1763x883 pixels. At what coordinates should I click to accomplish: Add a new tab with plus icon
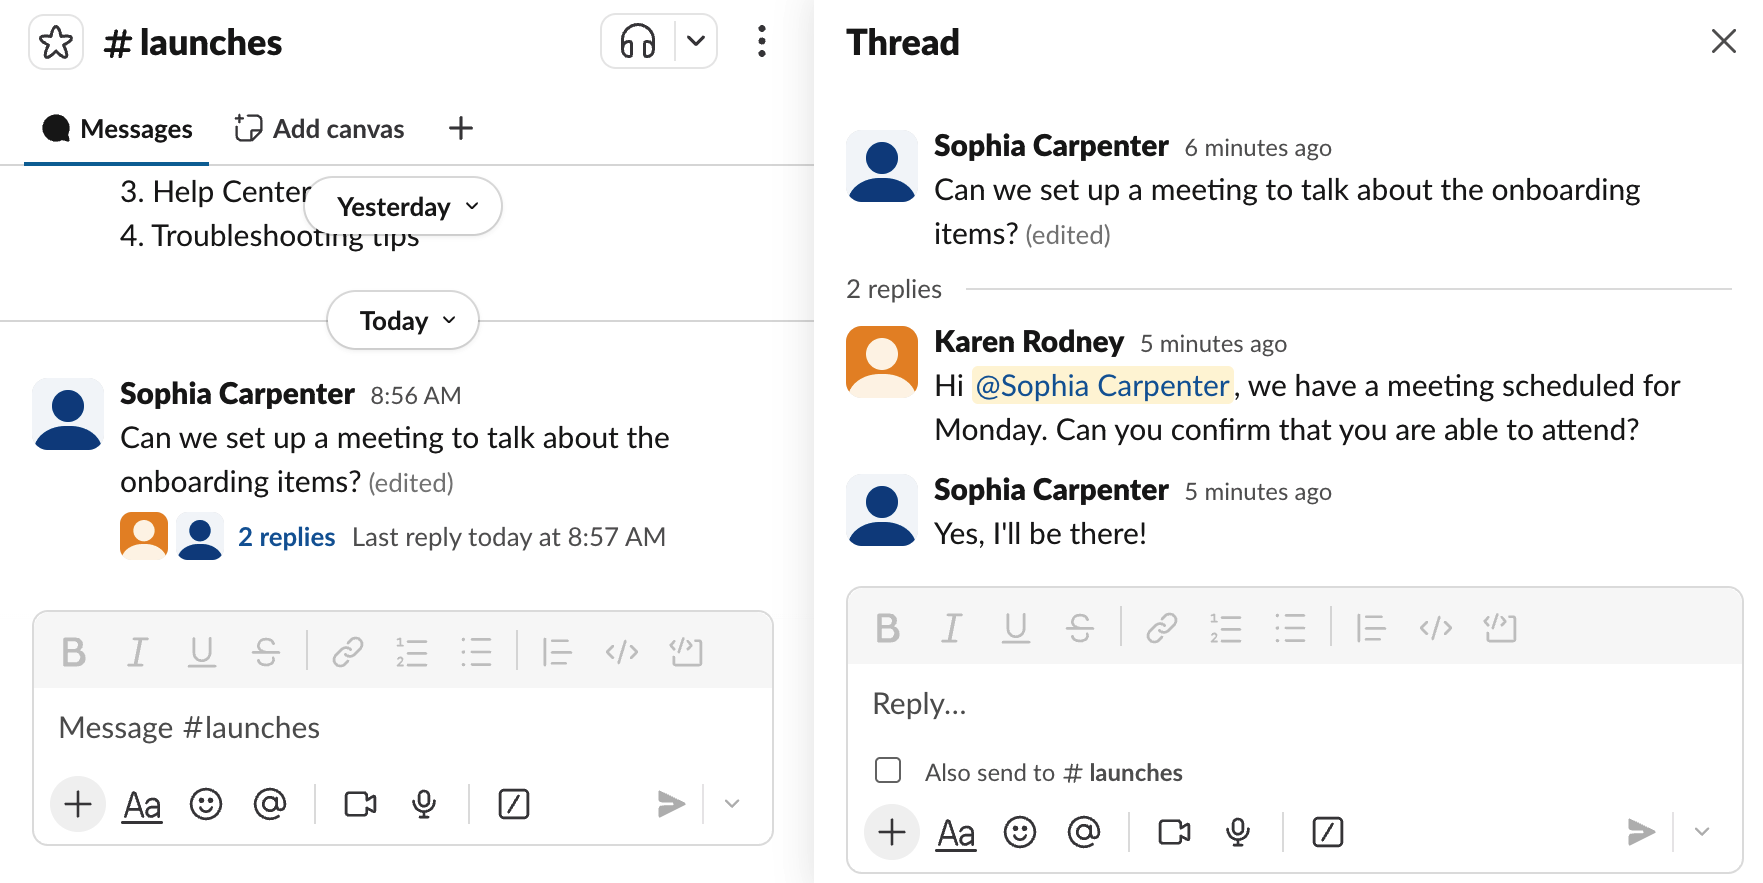460,129
